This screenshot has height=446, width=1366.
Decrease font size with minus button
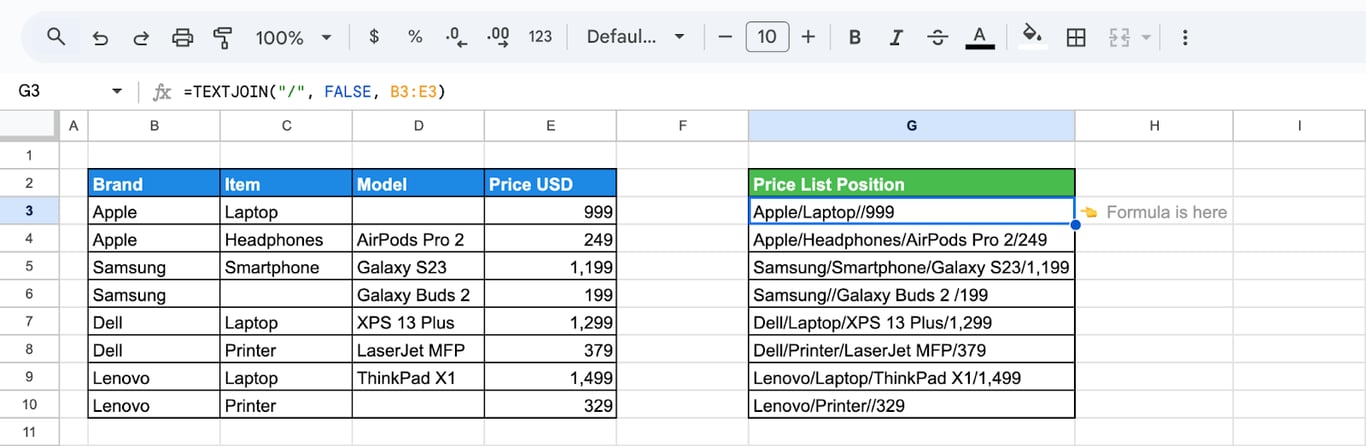pyautogui.click(x=725, y=37)
